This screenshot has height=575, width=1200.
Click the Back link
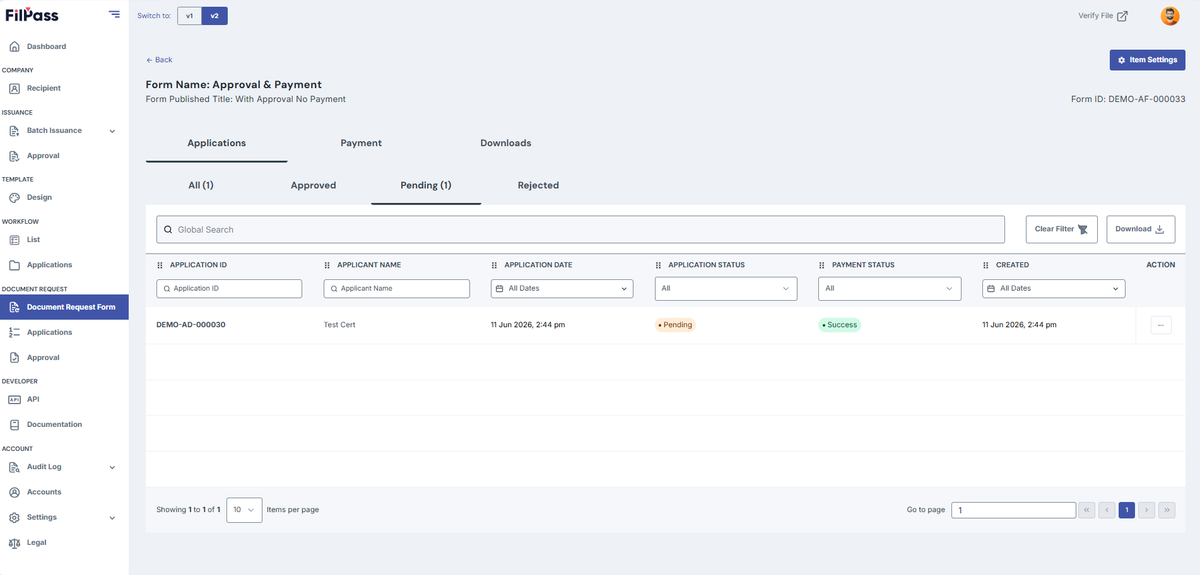pos(159,60)
